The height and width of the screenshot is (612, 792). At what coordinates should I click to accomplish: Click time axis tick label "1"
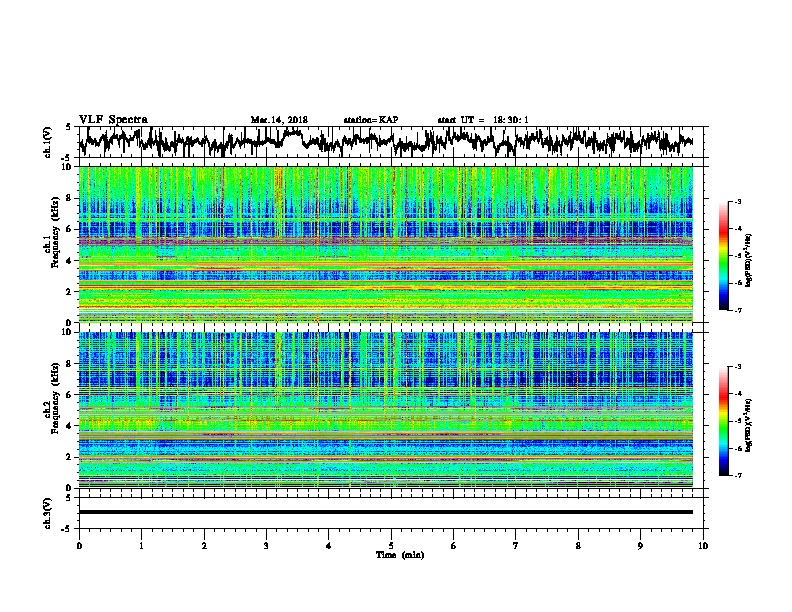coord(141,546)
